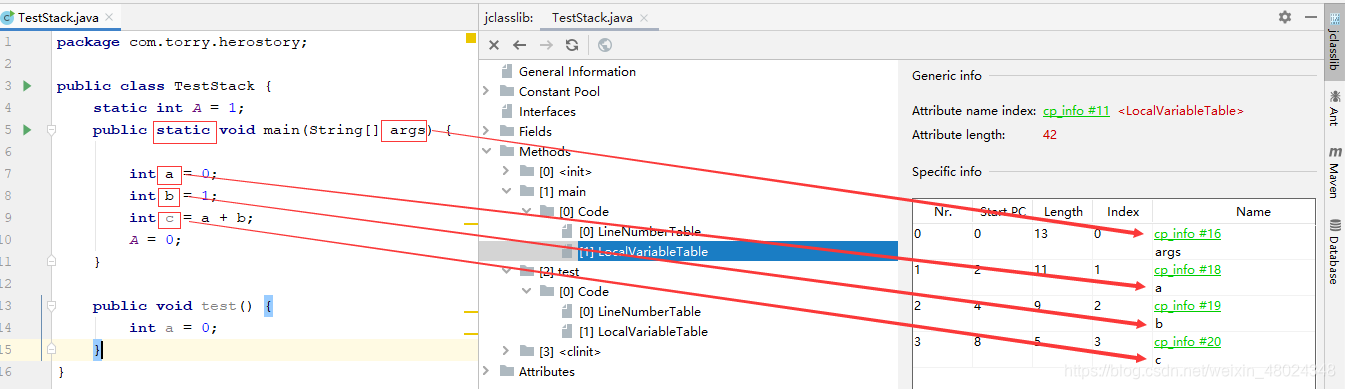
Task: Click the back arrow in jclasslib toolbar
Action: click(x=520, y=45)
